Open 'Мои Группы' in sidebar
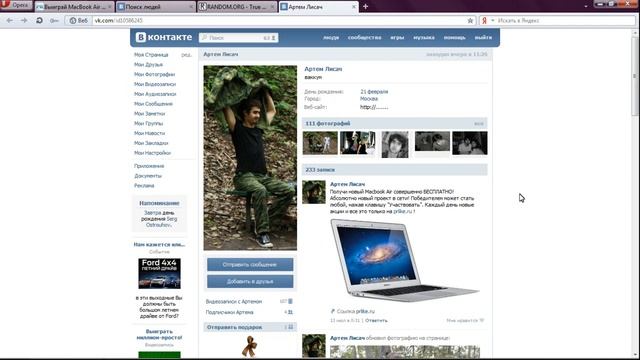The image size is (640, 360). tap(148, 123)
